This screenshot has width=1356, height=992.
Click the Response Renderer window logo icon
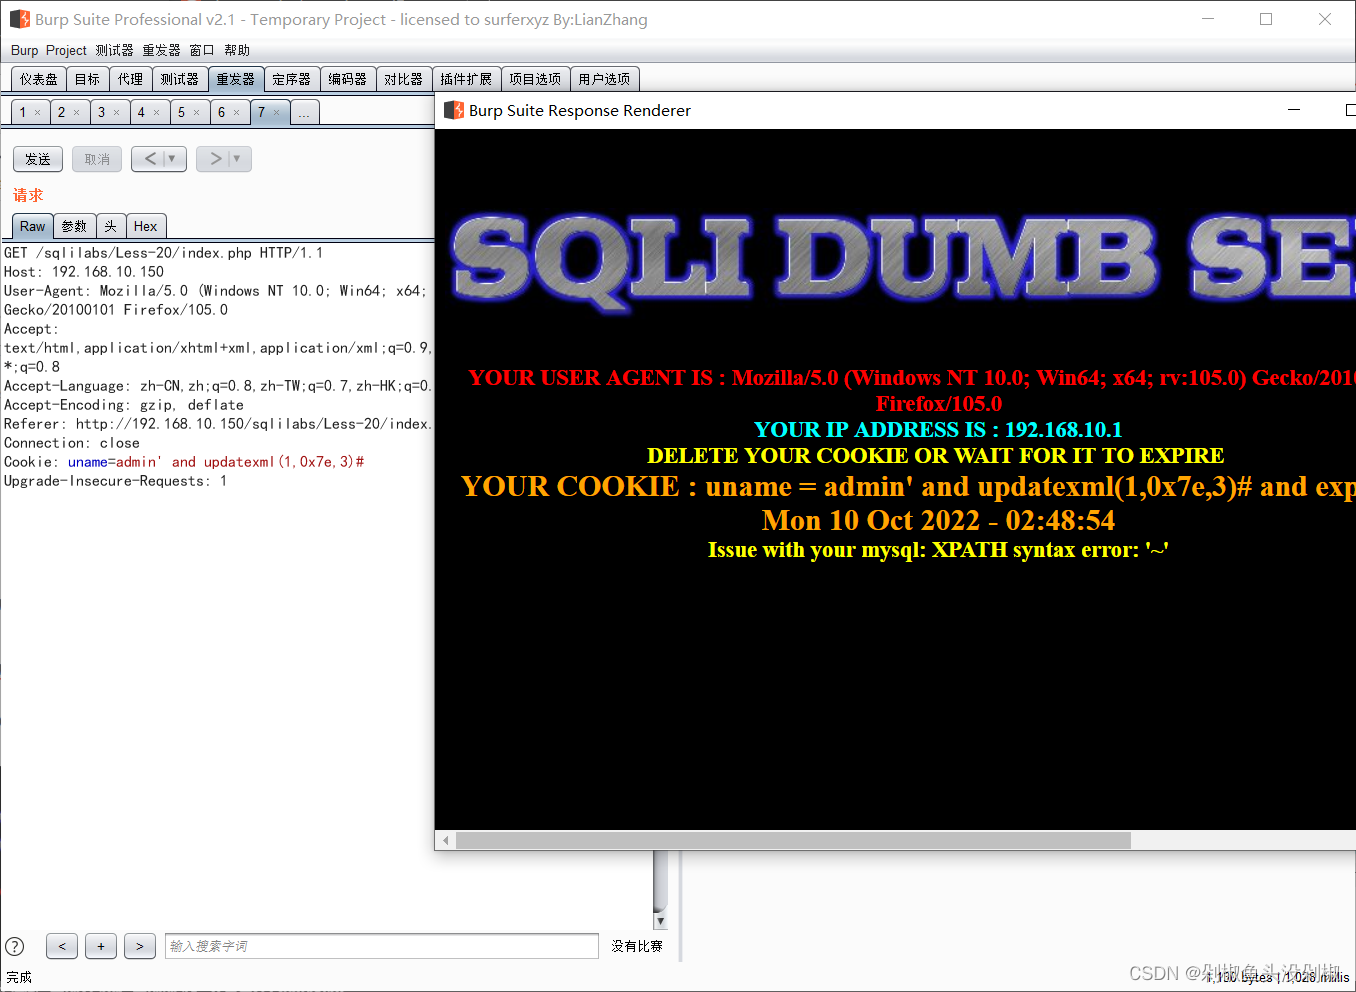pos(454,110)
